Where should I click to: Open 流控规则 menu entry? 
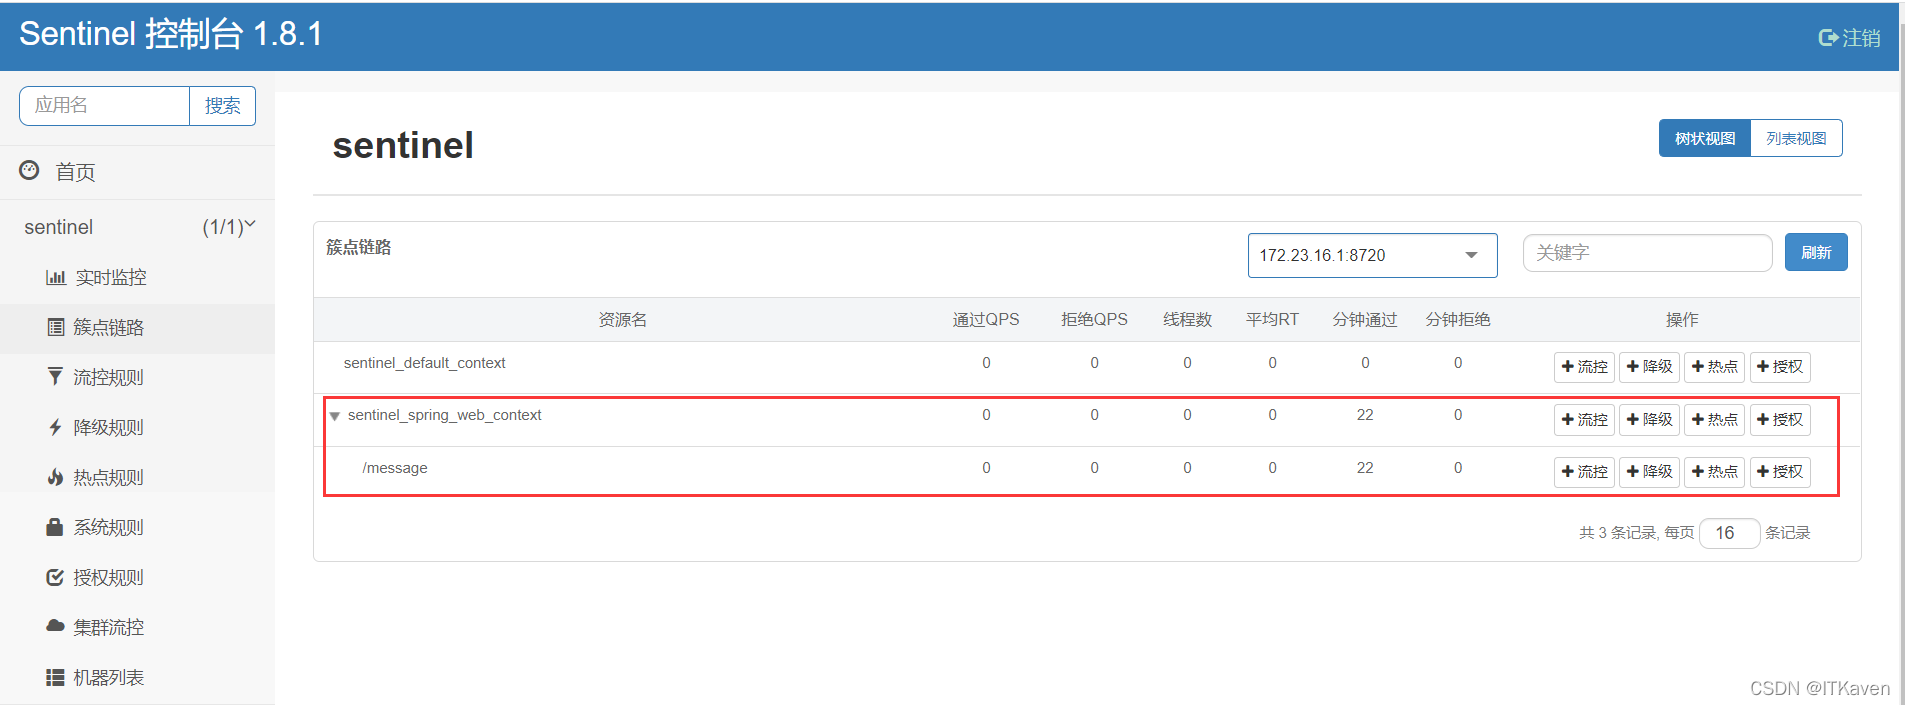(x=108, y=378)
